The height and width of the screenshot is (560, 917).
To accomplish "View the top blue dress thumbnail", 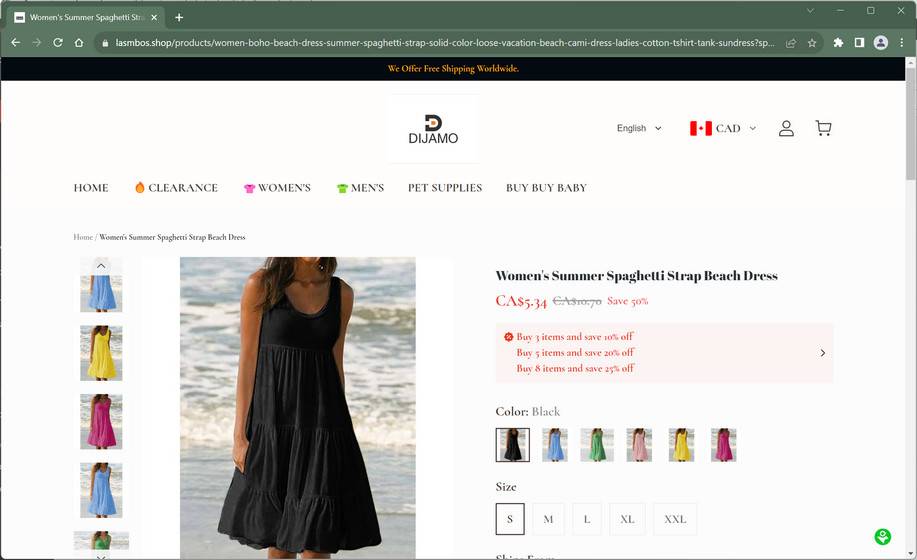I will (101, 292).
